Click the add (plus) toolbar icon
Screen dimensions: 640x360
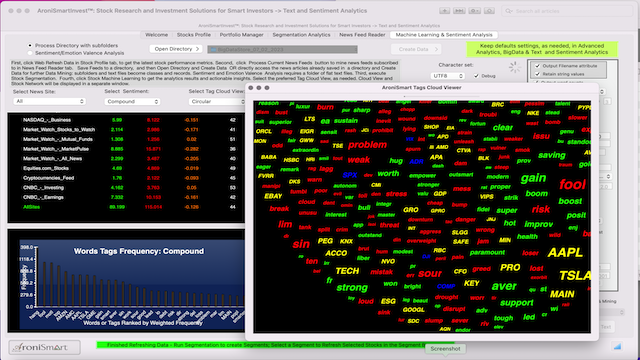pos(444,11)
